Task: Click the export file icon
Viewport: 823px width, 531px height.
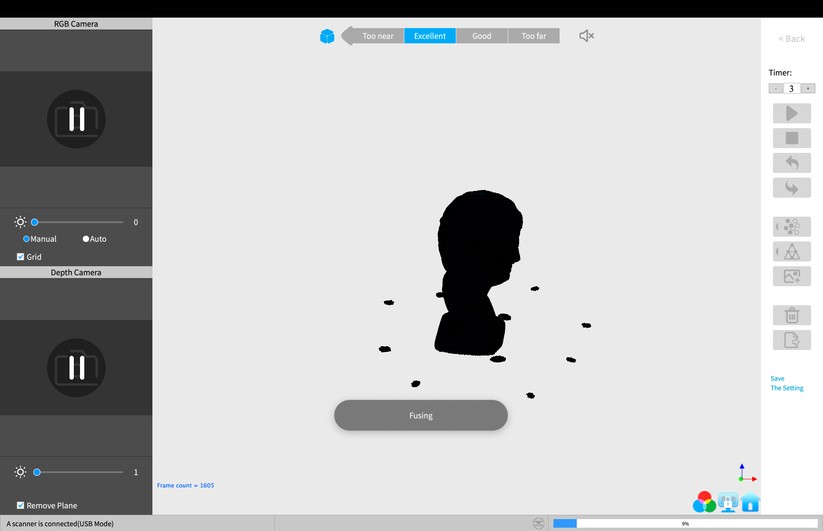Action: pyautogui.click(x=791, y=340)
